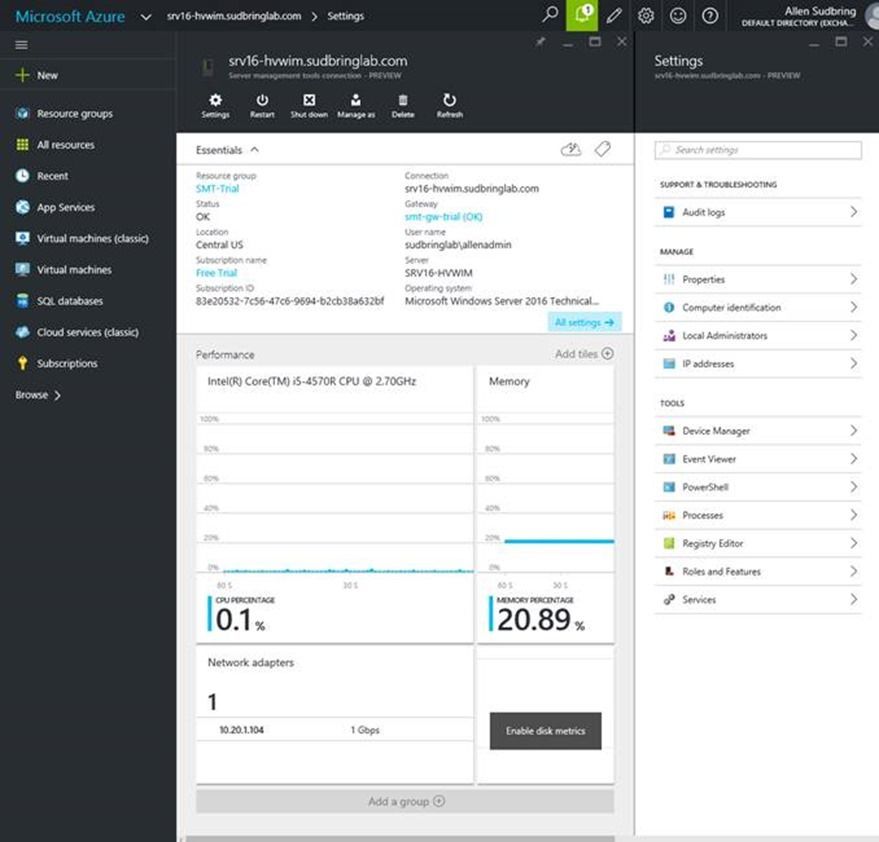
Task: Click the Network adapters tile
Action: [x=335, y=716]
